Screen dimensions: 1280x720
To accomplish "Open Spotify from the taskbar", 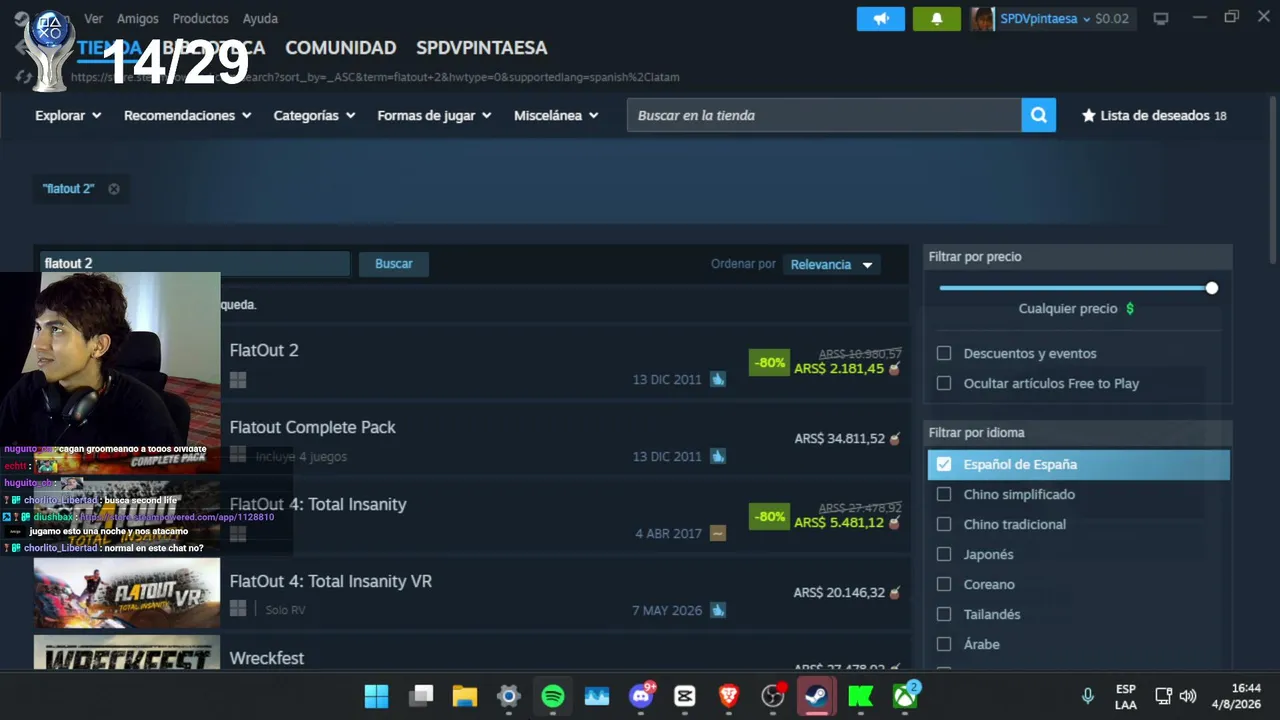I will (553, 696).
